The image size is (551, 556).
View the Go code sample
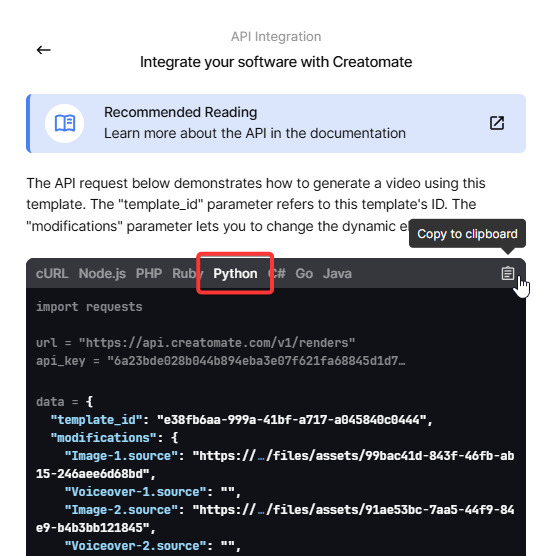point(304,273)
